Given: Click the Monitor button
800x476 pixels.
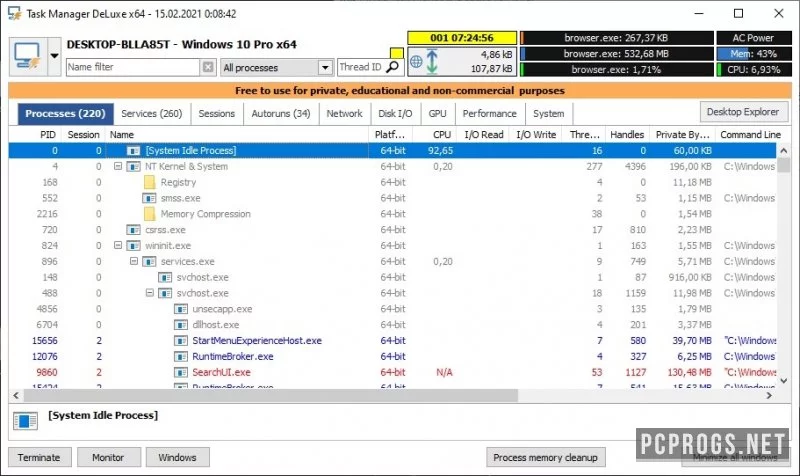Looking at the screenshot, I should point(108,457).
